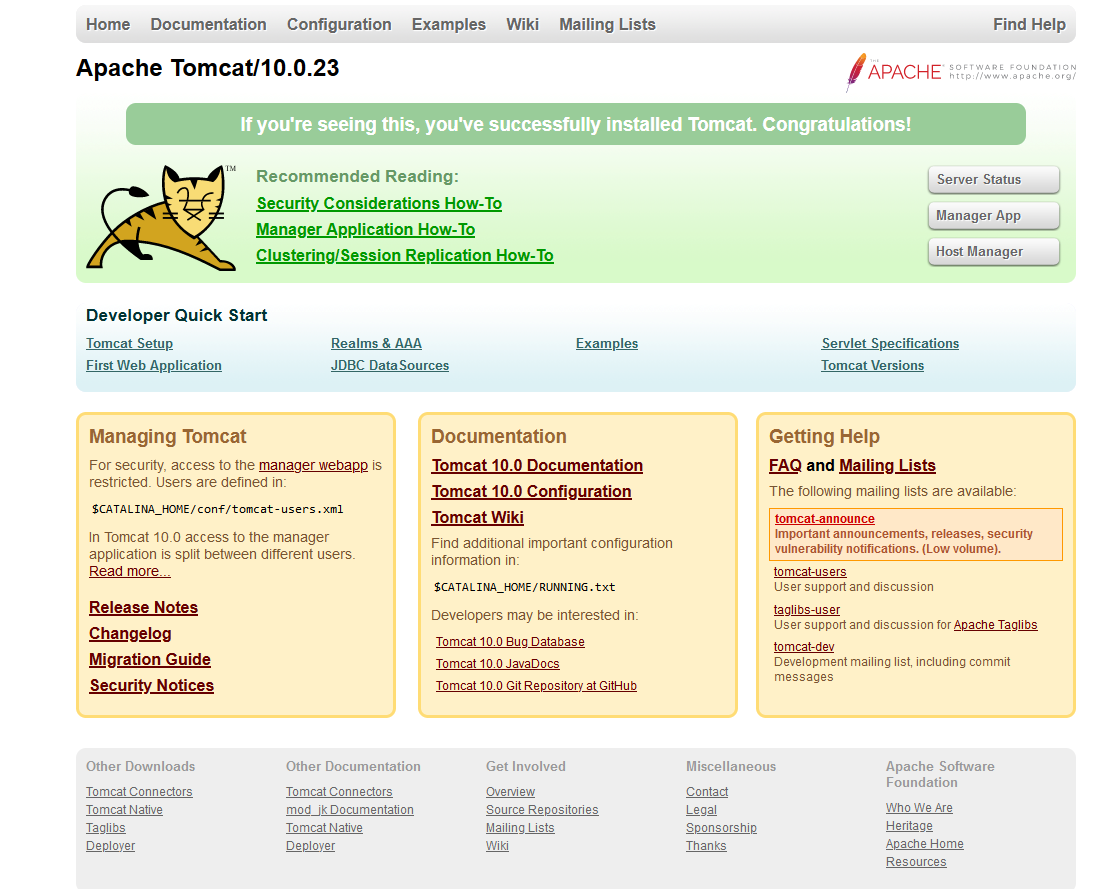This screenshot has height=889, width=1112.
Task: Open the Release Notes link
Action: point(143,608)
